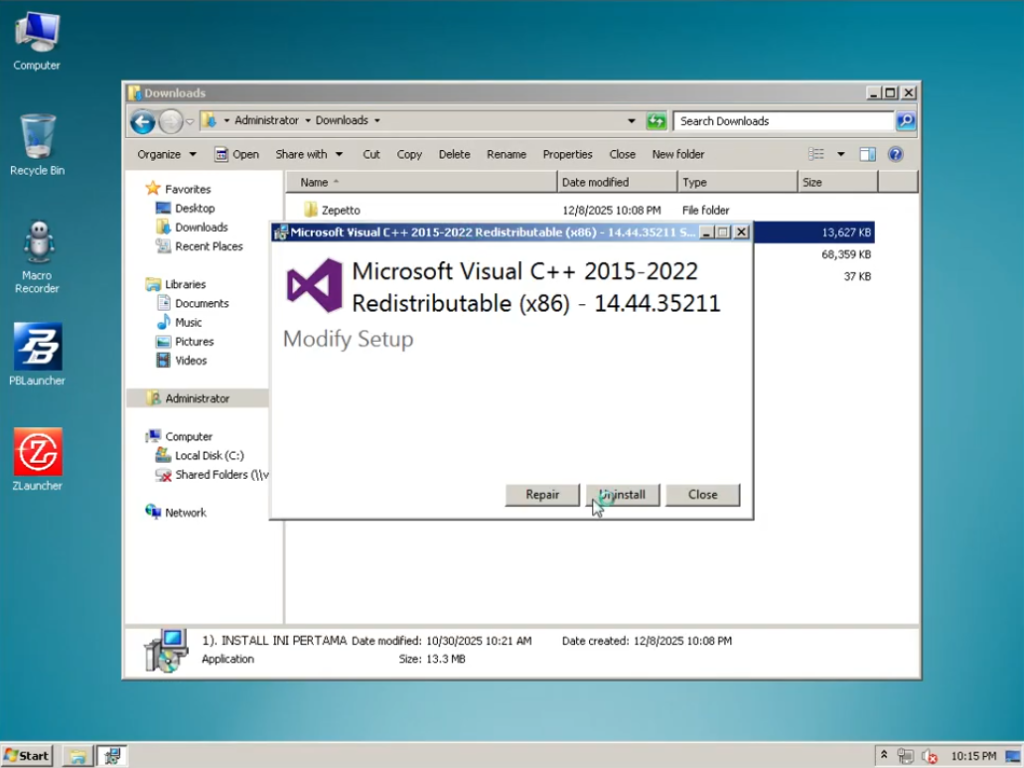1024x768 pixels.
Task: Expand the Downloads breadcrumb dropdown
Action: [x=376, y=119]
